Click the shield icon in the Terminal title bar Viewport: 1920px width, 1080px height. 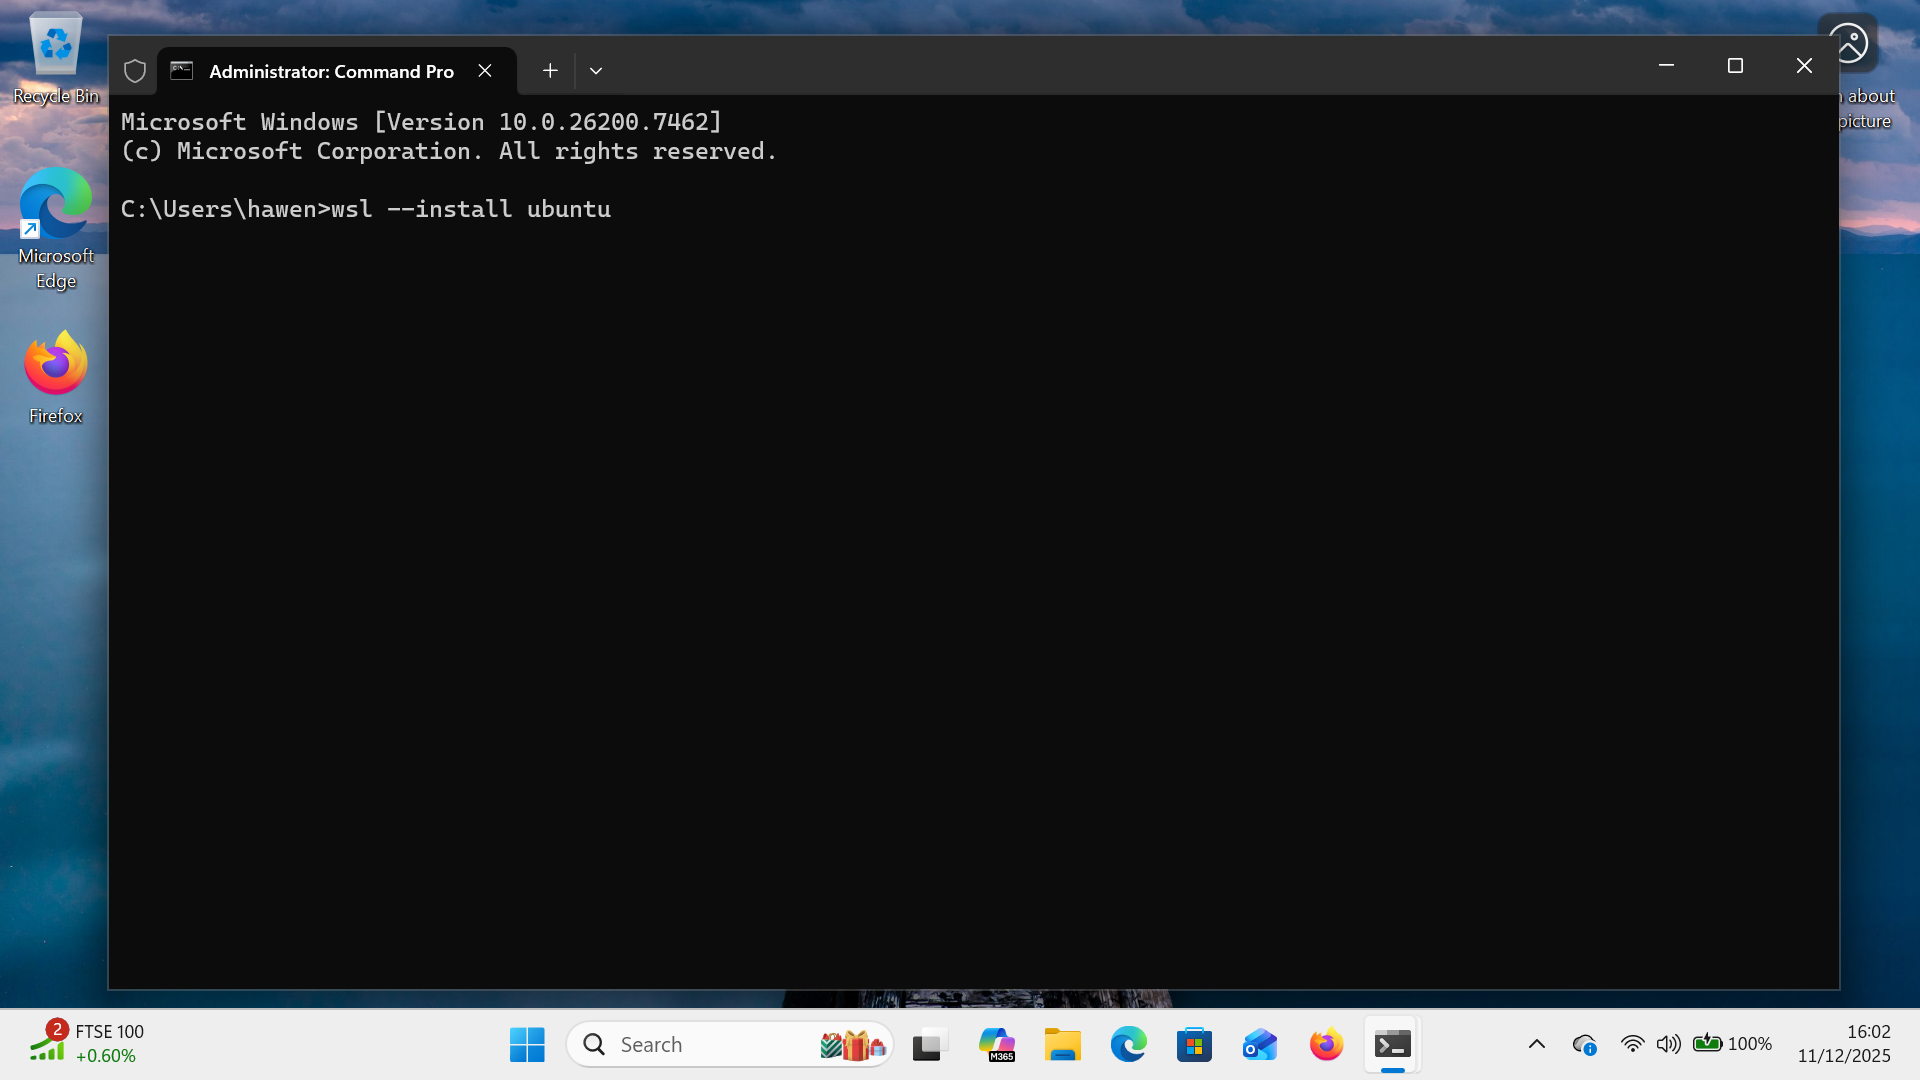(x=135, y=70)
